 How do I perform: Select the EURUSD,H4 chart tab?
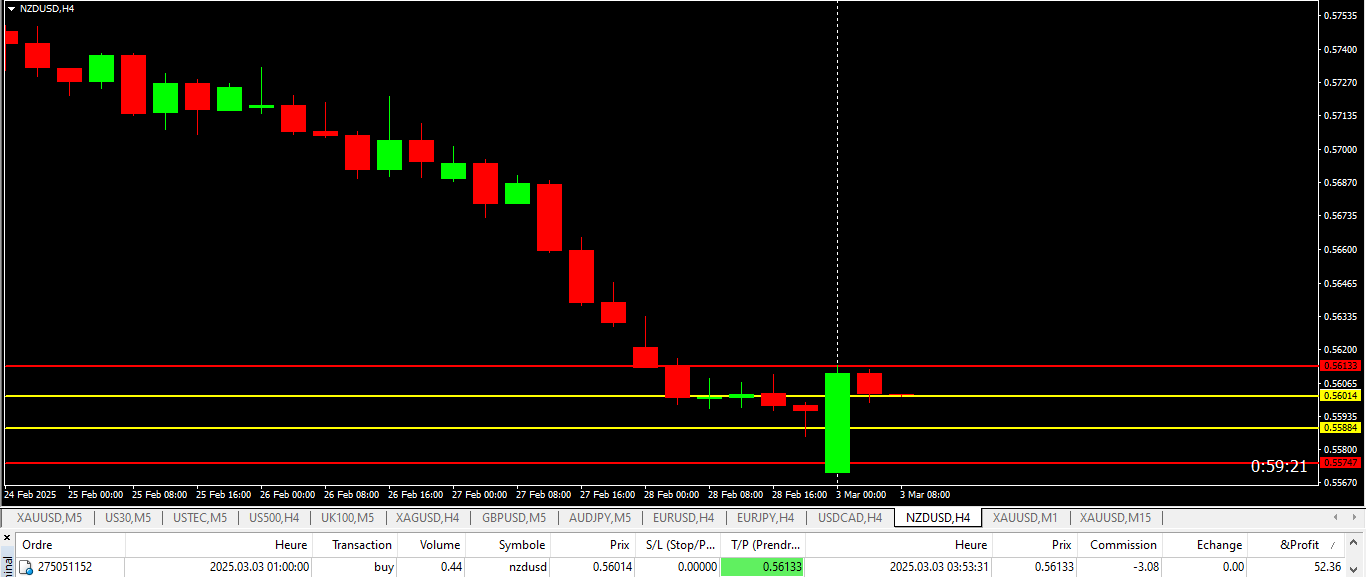coord(683,518)
